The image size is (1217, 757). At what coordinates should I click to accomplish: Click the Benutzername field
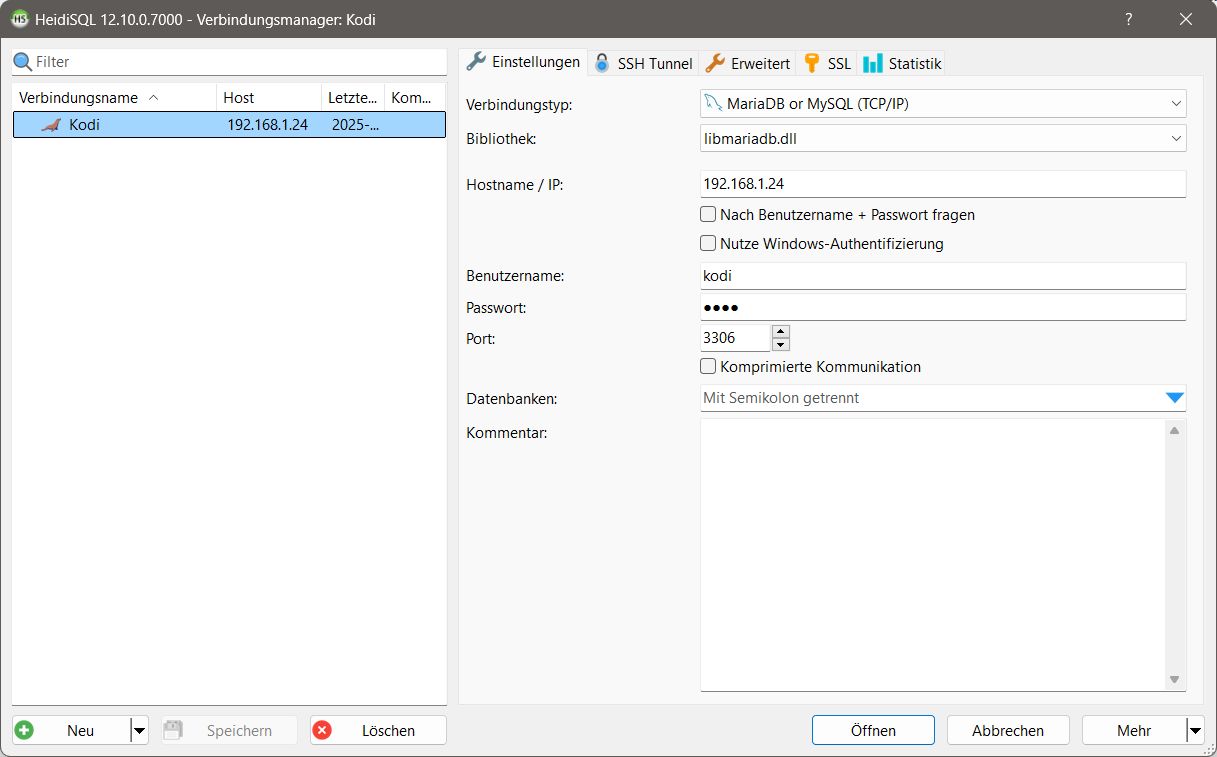(x=943, y=276)
